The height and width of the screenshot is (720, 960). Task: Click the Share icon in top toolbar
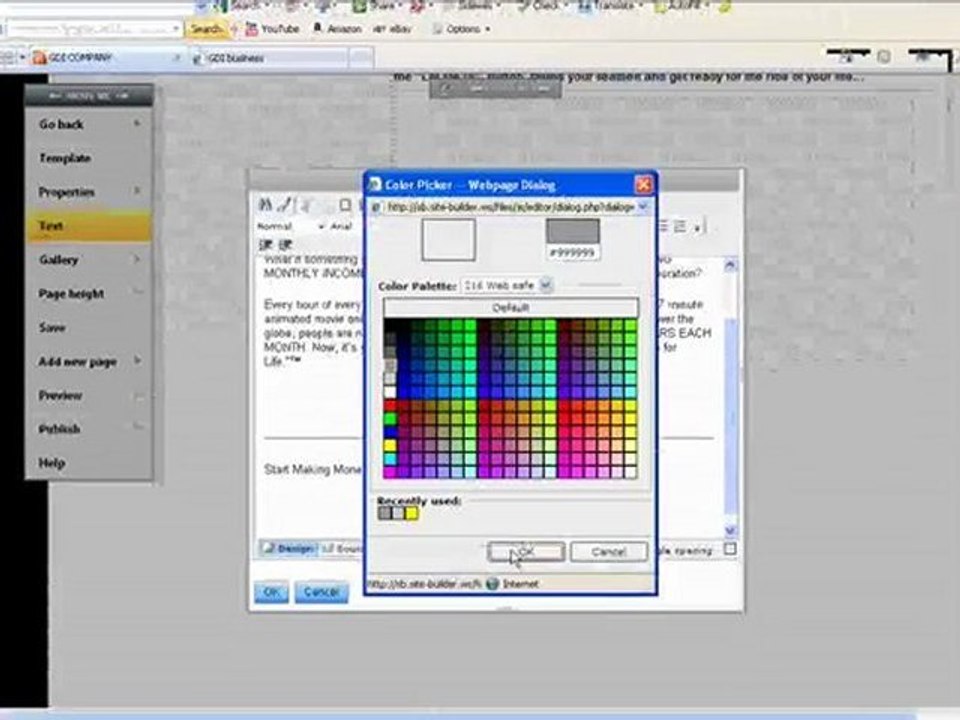[360, 6]
